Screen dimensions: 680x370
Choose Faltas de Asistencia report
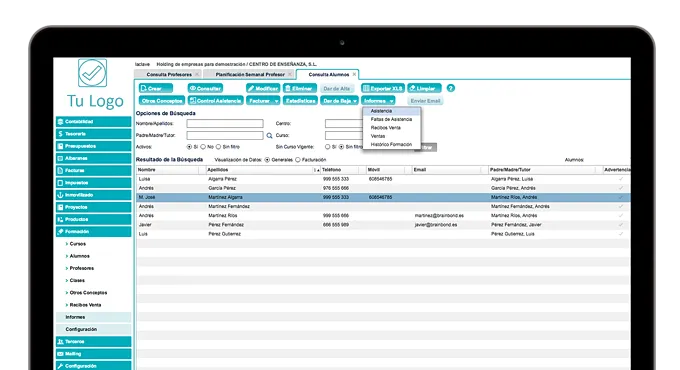coord(392,119)
